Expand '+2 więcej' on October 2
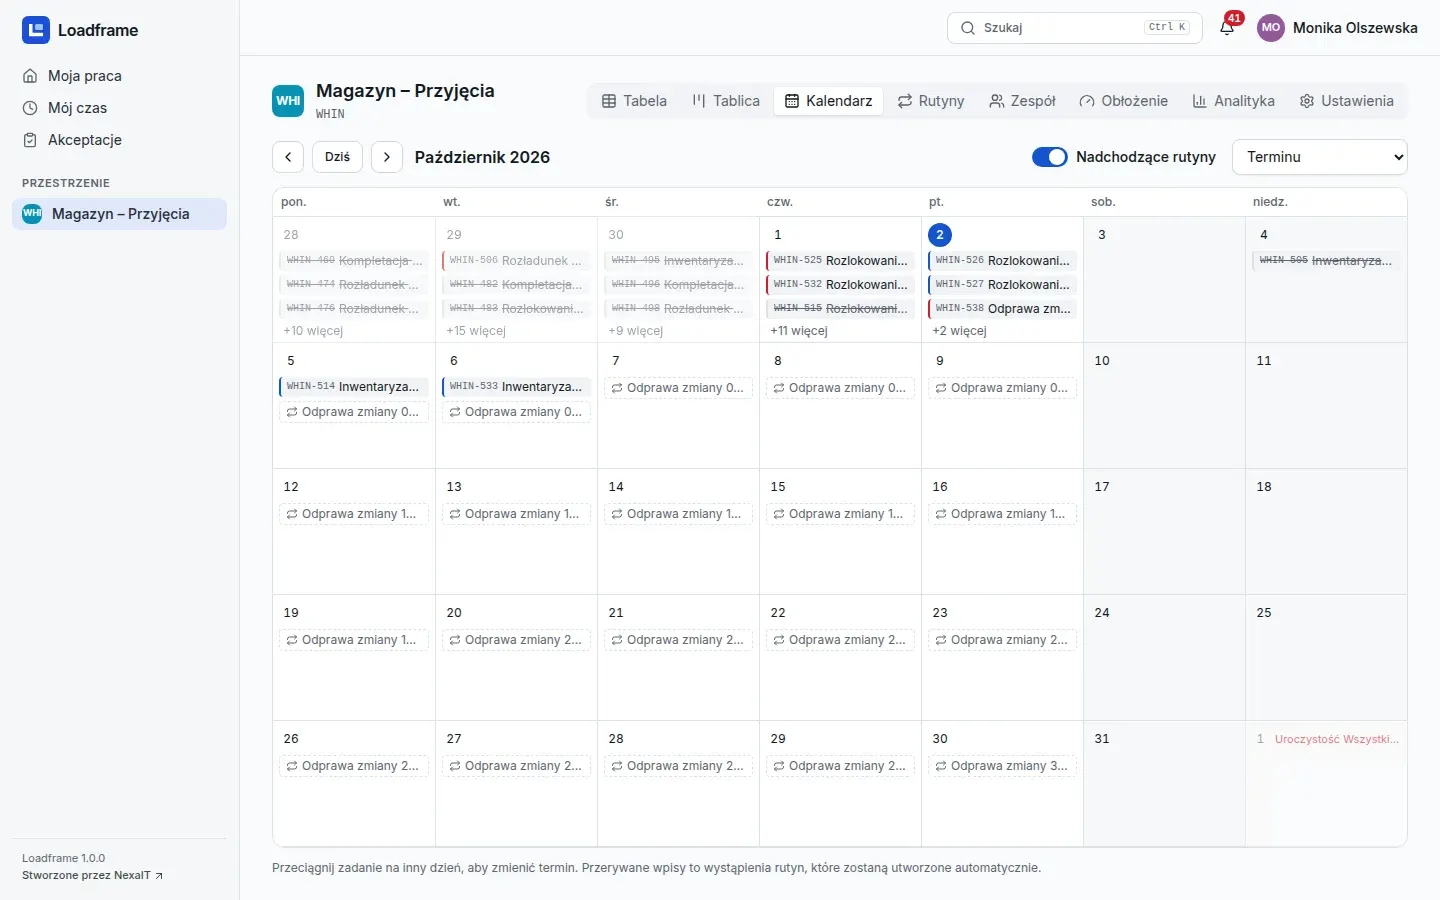 959,331
